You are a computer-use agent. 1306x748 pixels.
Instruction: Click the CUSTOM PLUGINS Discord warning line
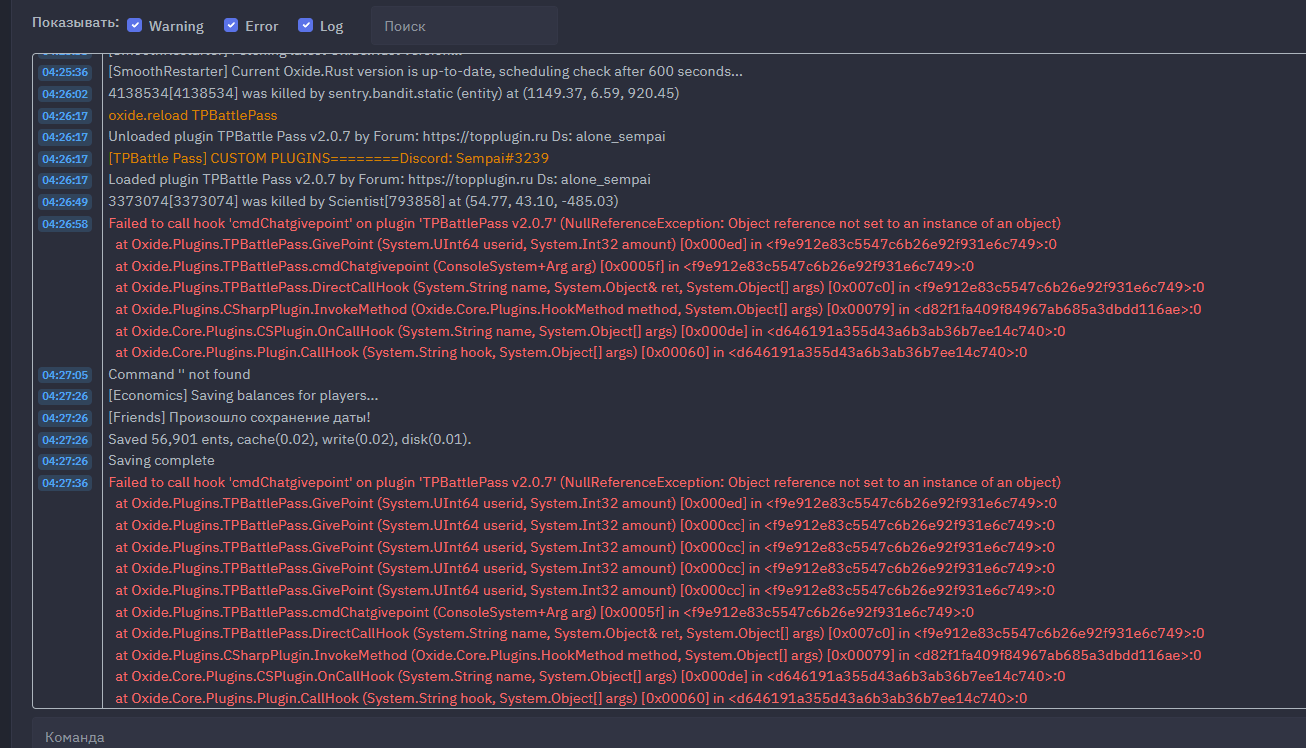click(328, 158)
